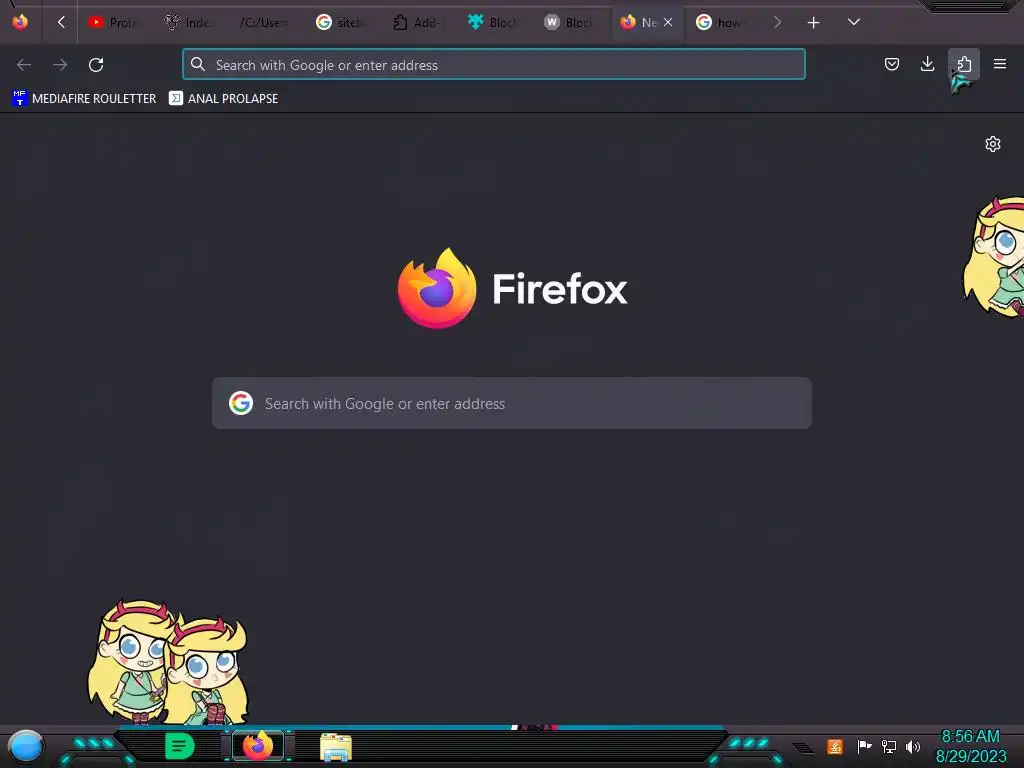Open the MEDIAFIRE ROULETTER bookmark
1024x768 pixels.
click(84, 99)
